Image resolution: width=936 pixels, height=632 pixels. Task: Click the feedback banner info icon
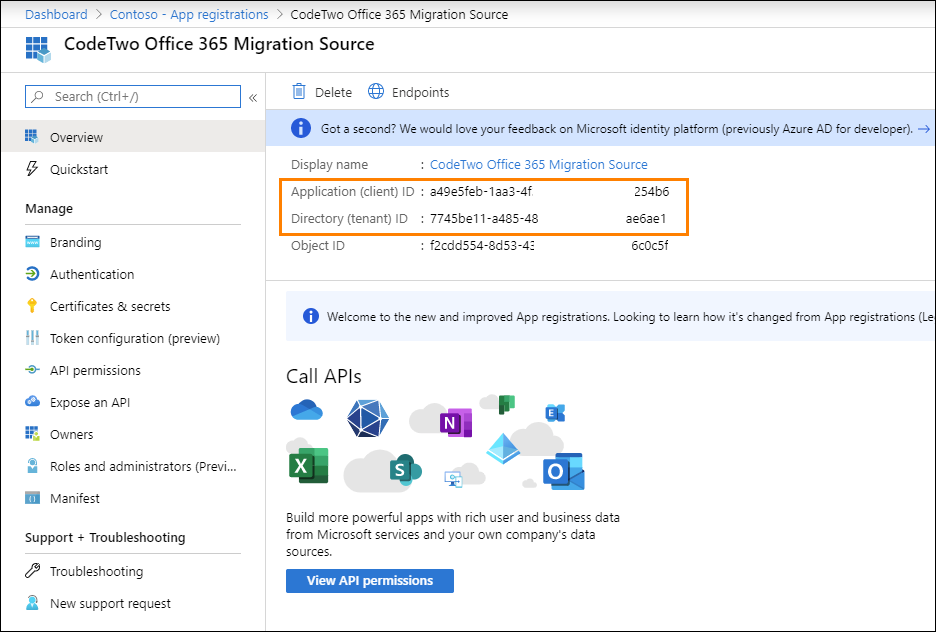[x=300, y=128]
